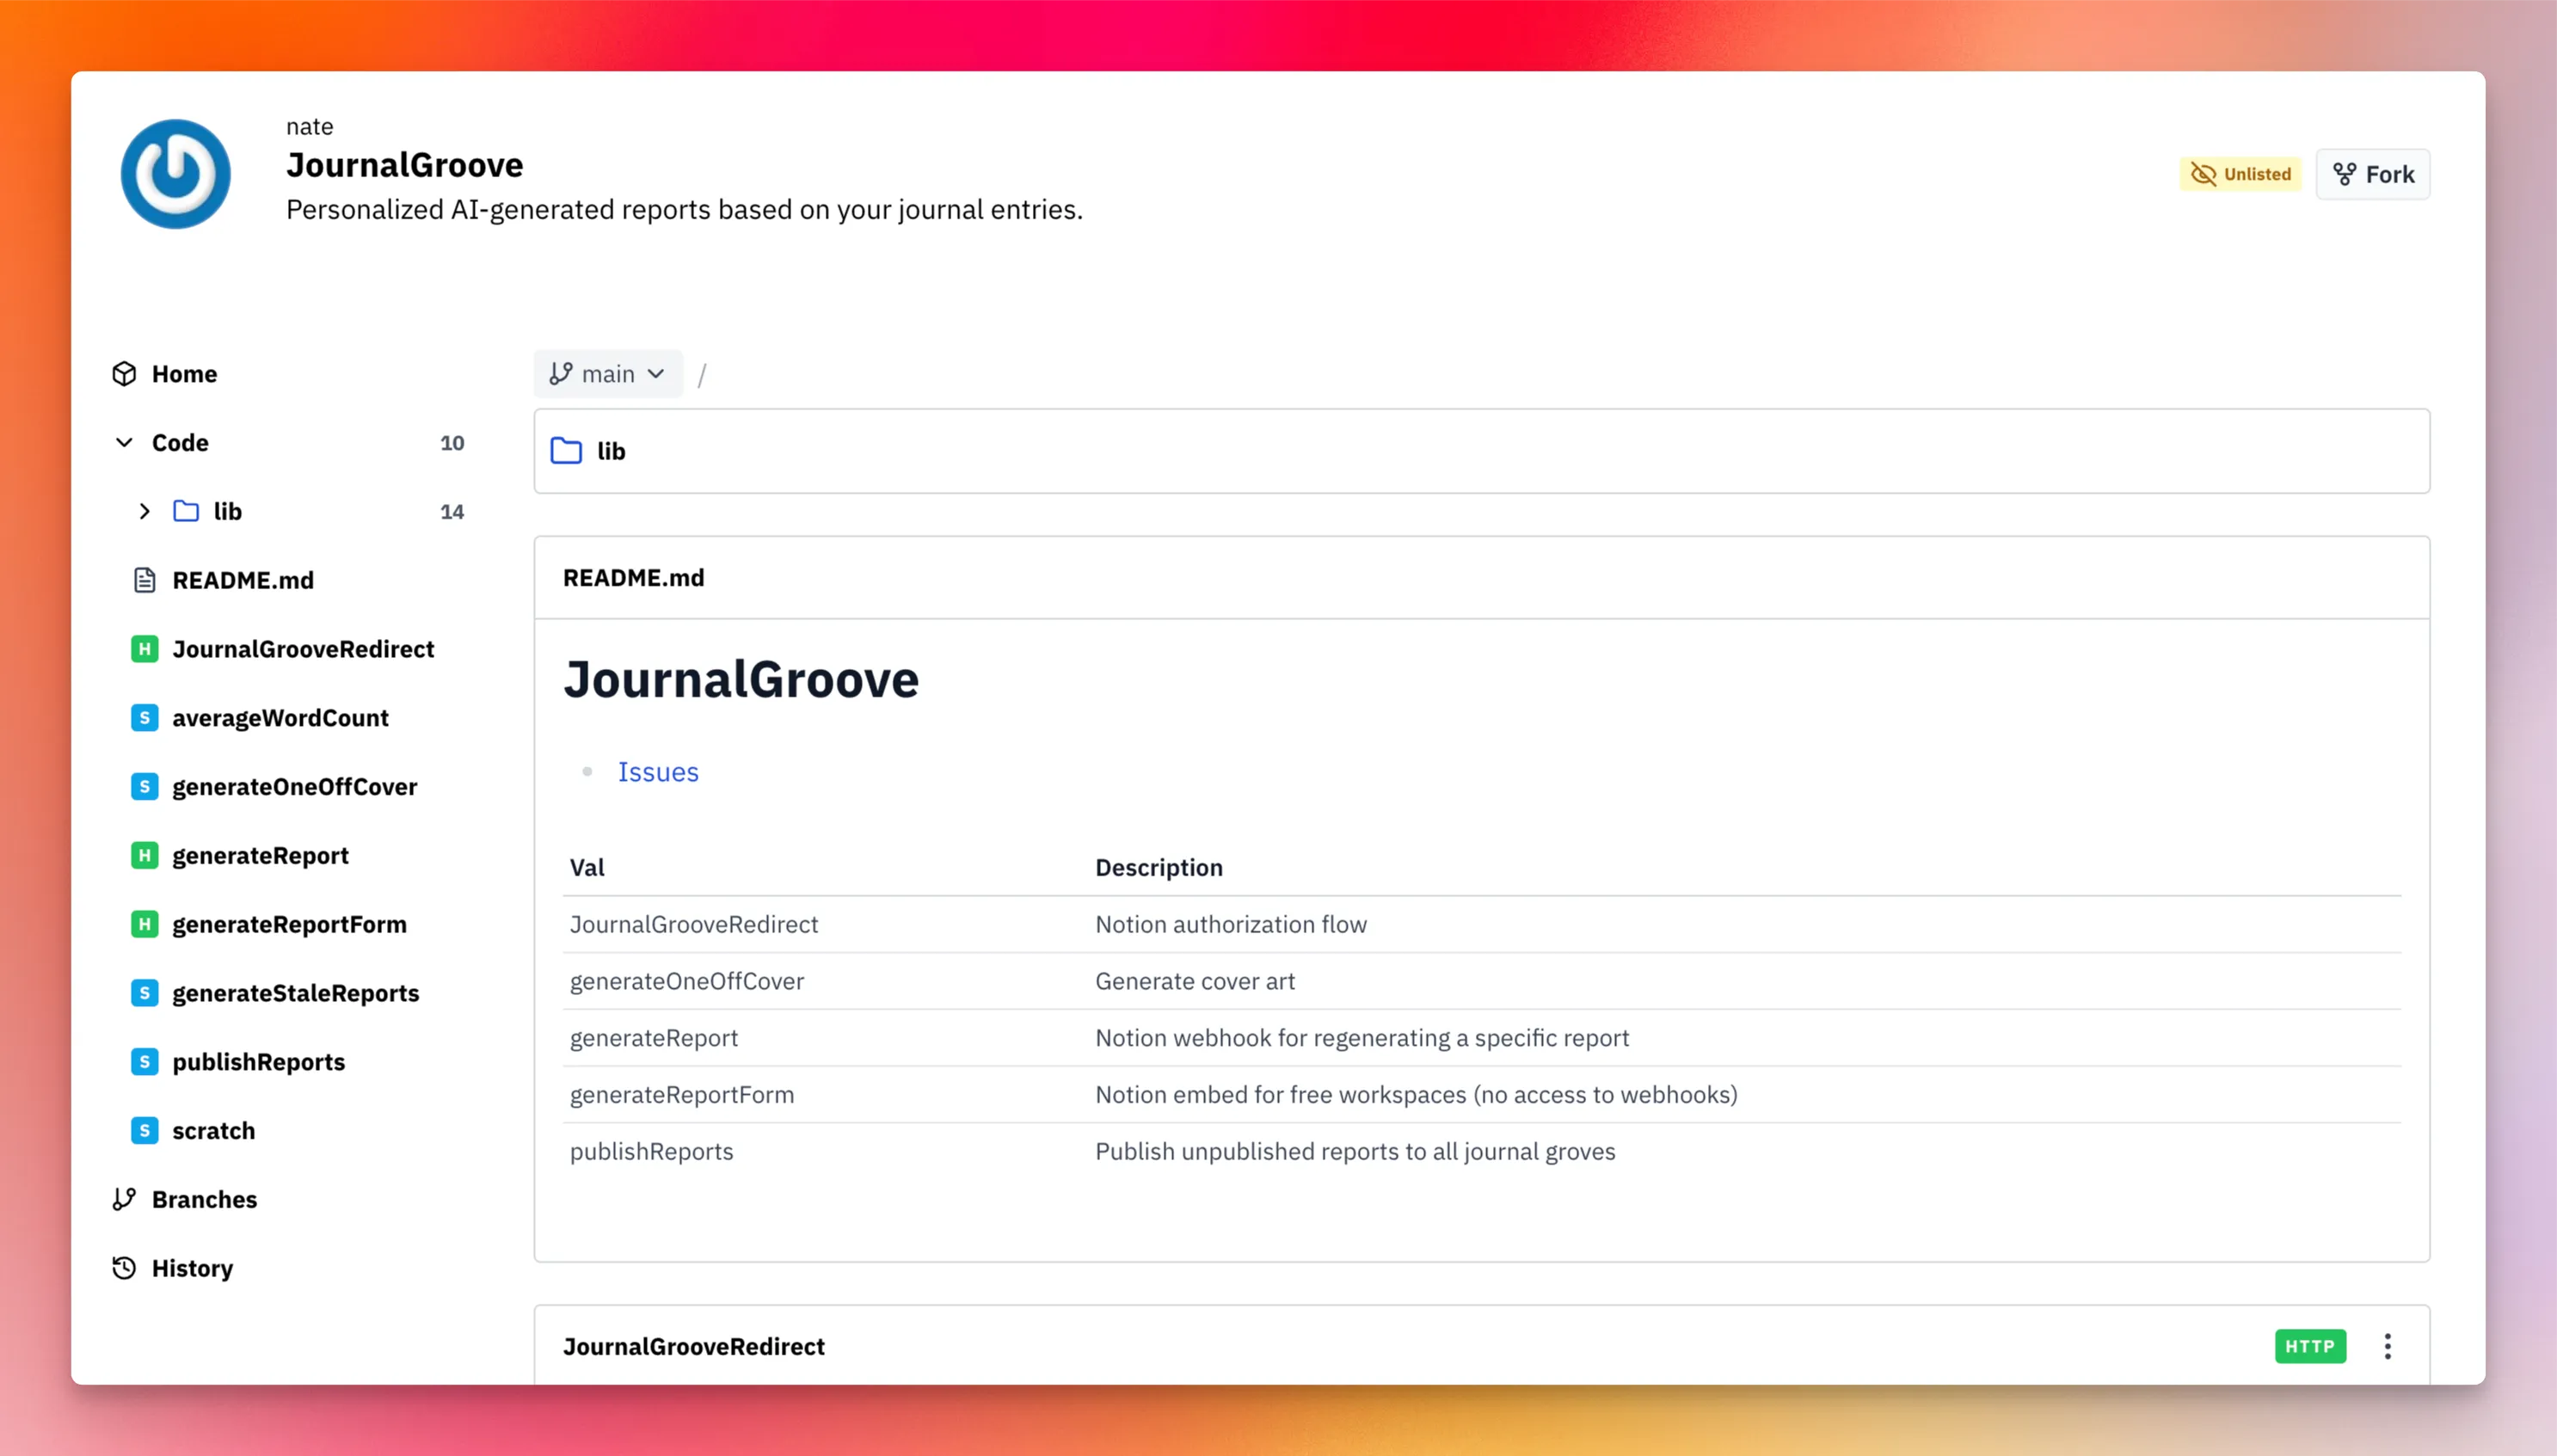This screenshot has width=2557, height=1456.
Task: Click the nate username link
Action: tap(309, 126)
